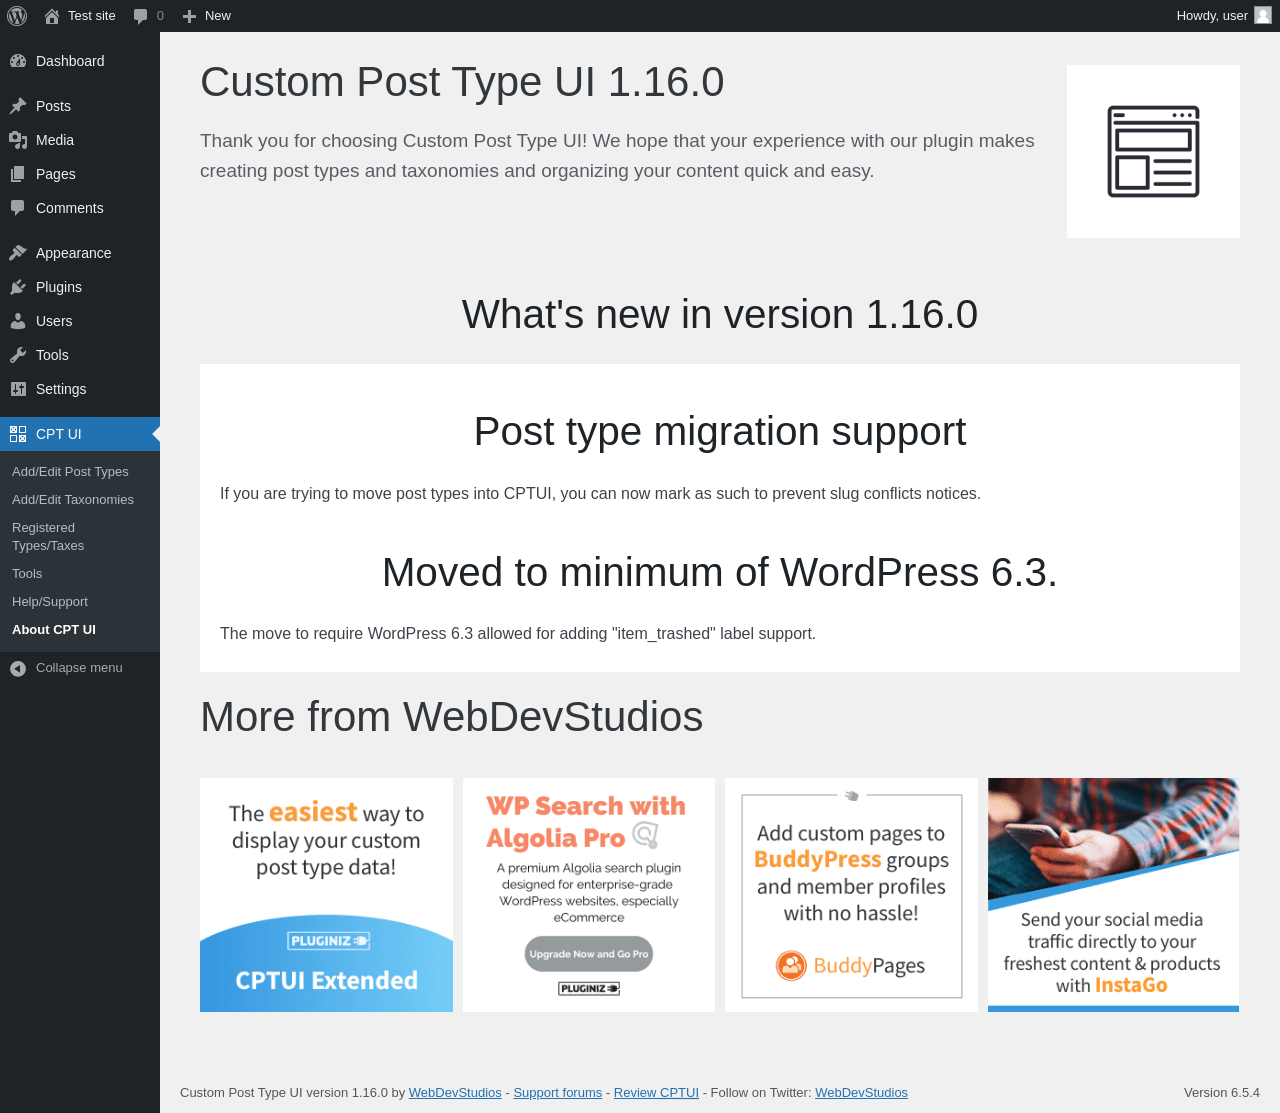1280x1113 pixels.
Task: Click the Comments sidebar icon
Action: click(18, 208)
